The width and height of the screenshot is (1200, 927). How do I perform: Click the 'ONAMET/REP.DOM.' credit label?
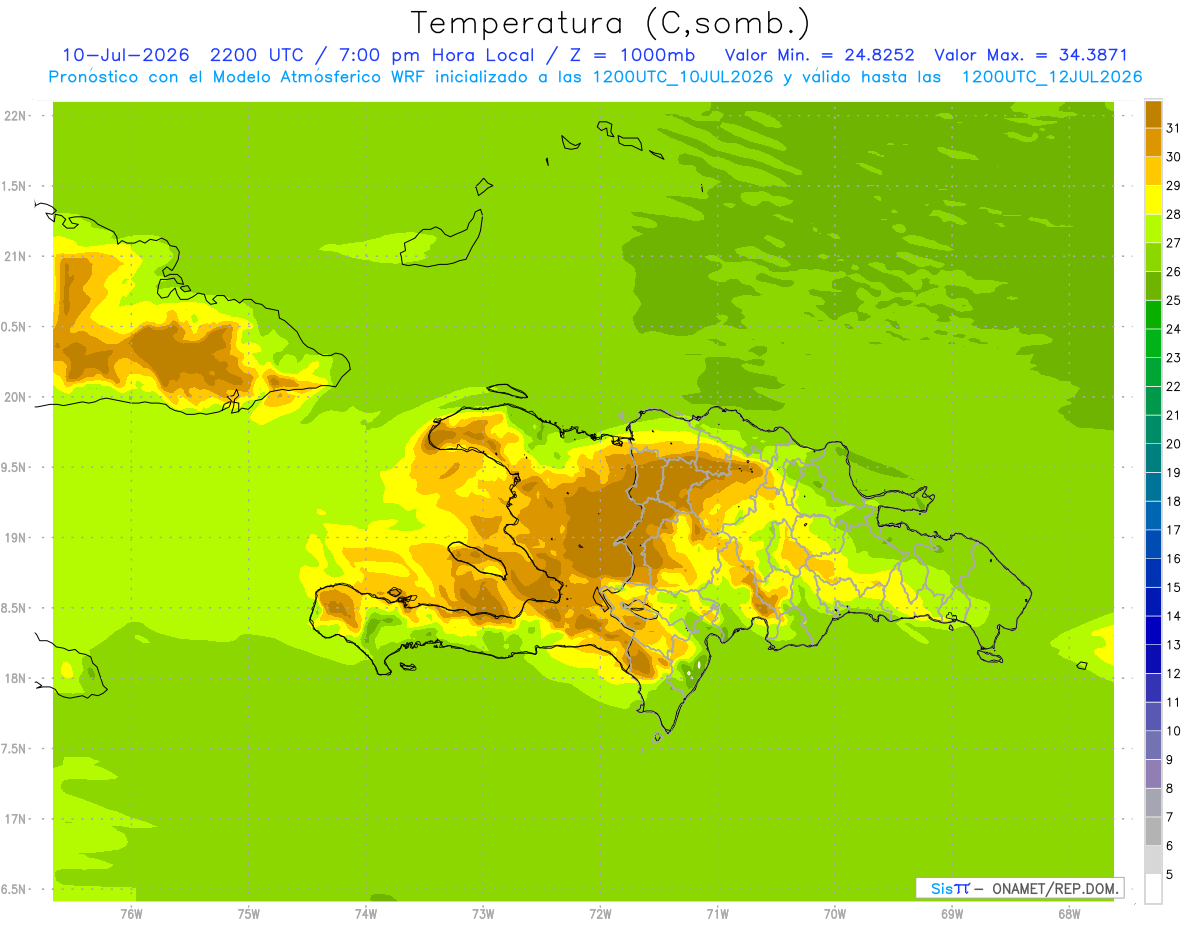point(1056,888)
